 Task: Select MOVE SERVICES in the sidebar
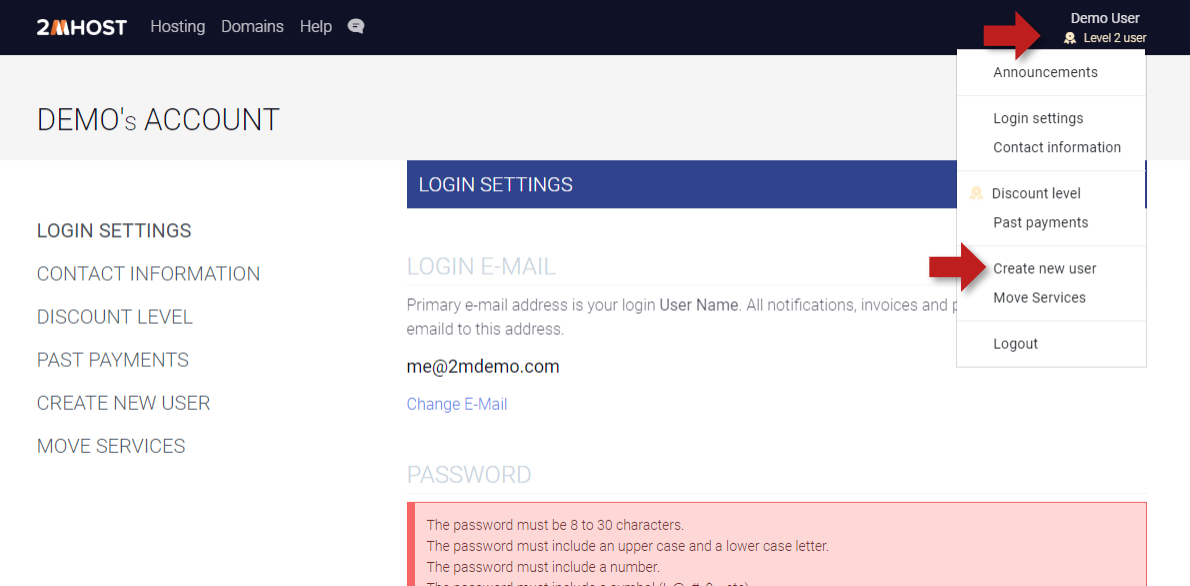[111, 446]
